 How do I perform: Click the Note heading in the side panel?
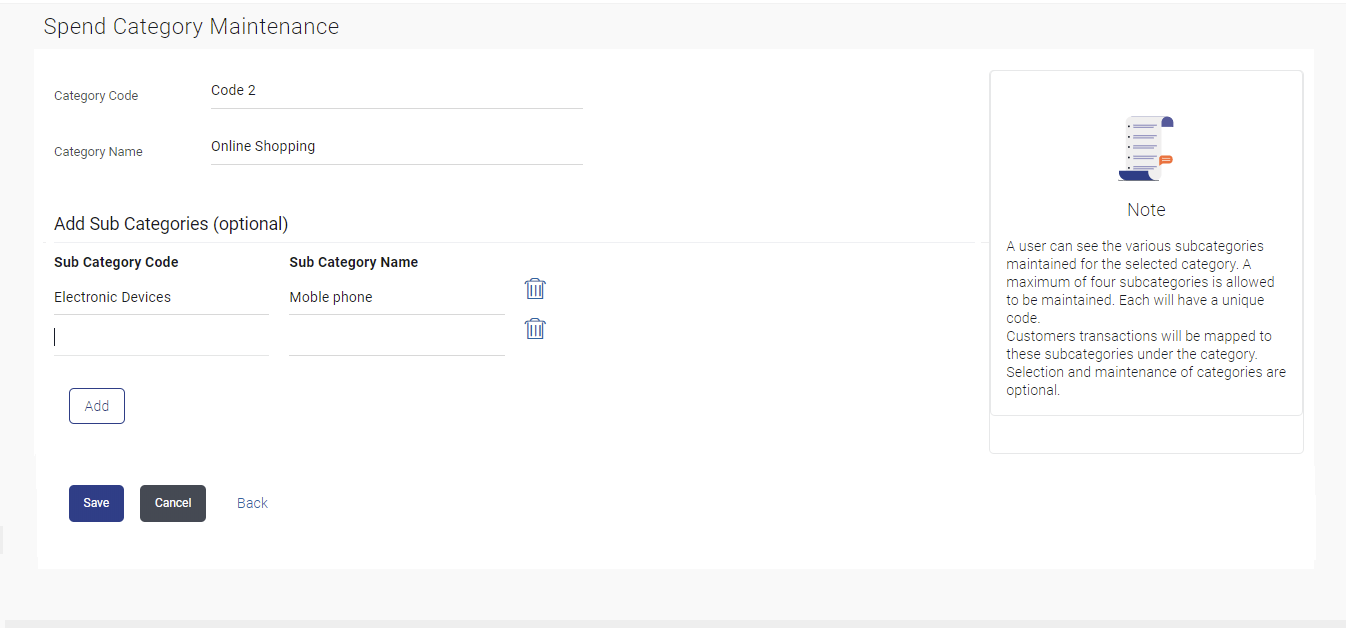(1146, 210)
